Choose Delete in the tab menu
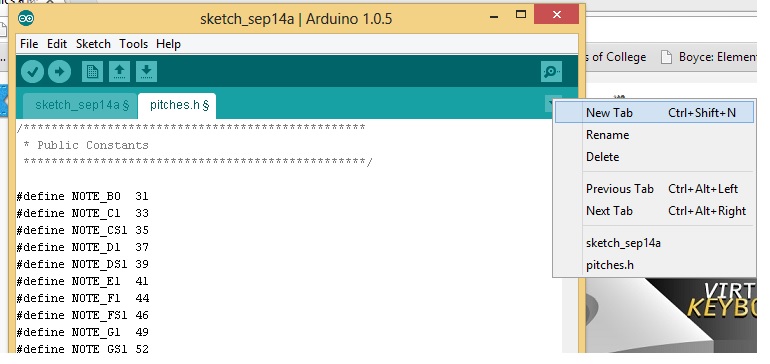 click(655, 157)
